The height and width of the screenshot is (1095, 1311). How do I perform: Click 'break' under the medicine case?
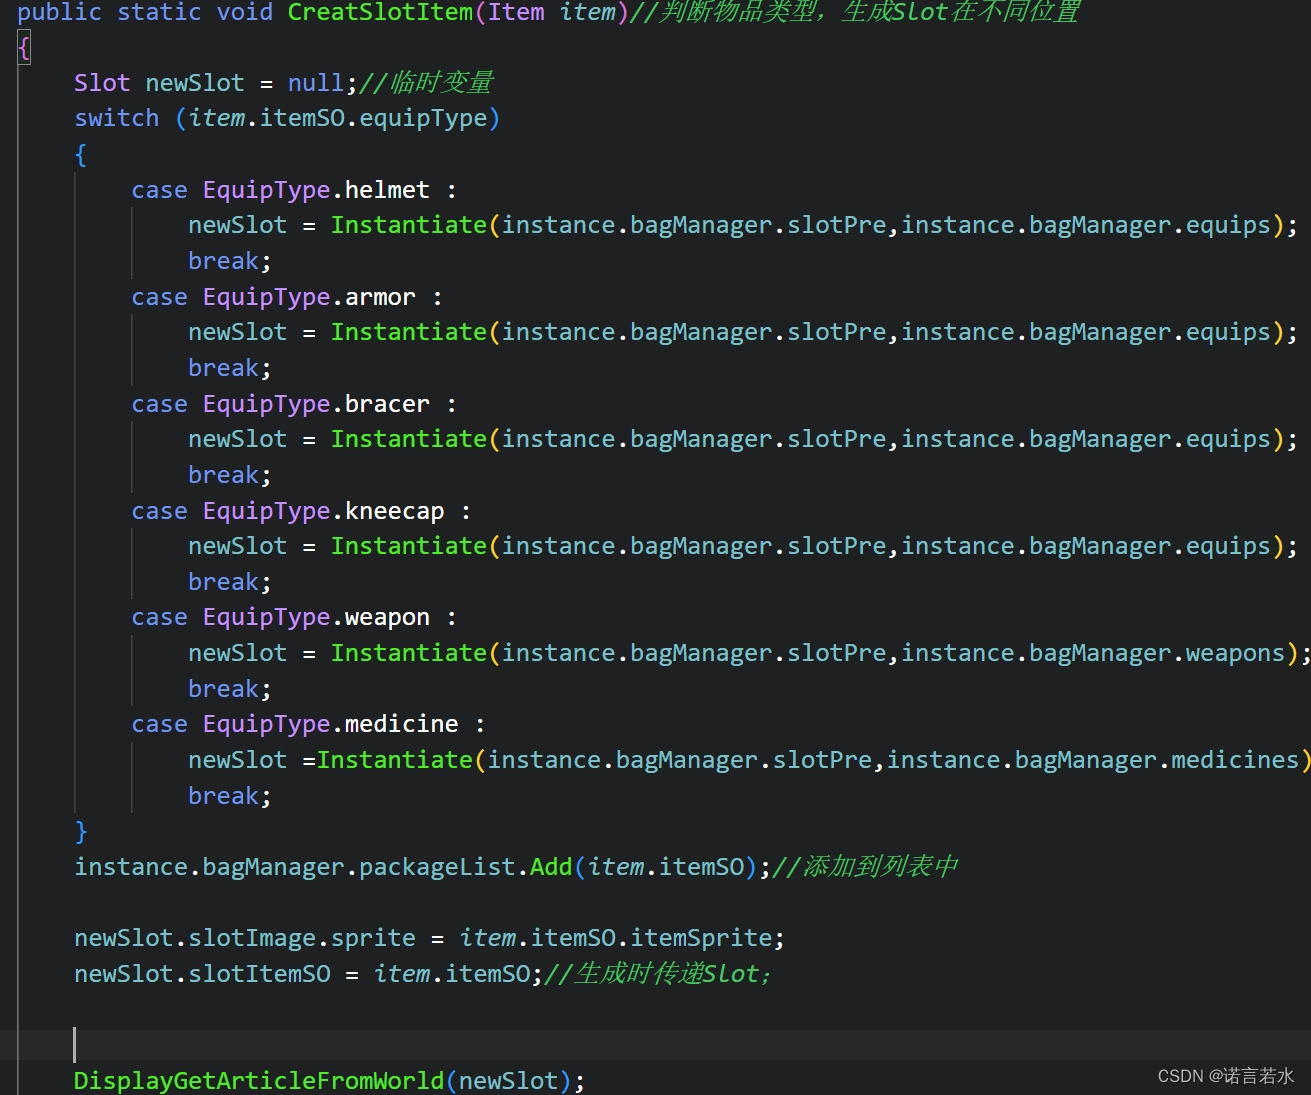coord(223,796)
